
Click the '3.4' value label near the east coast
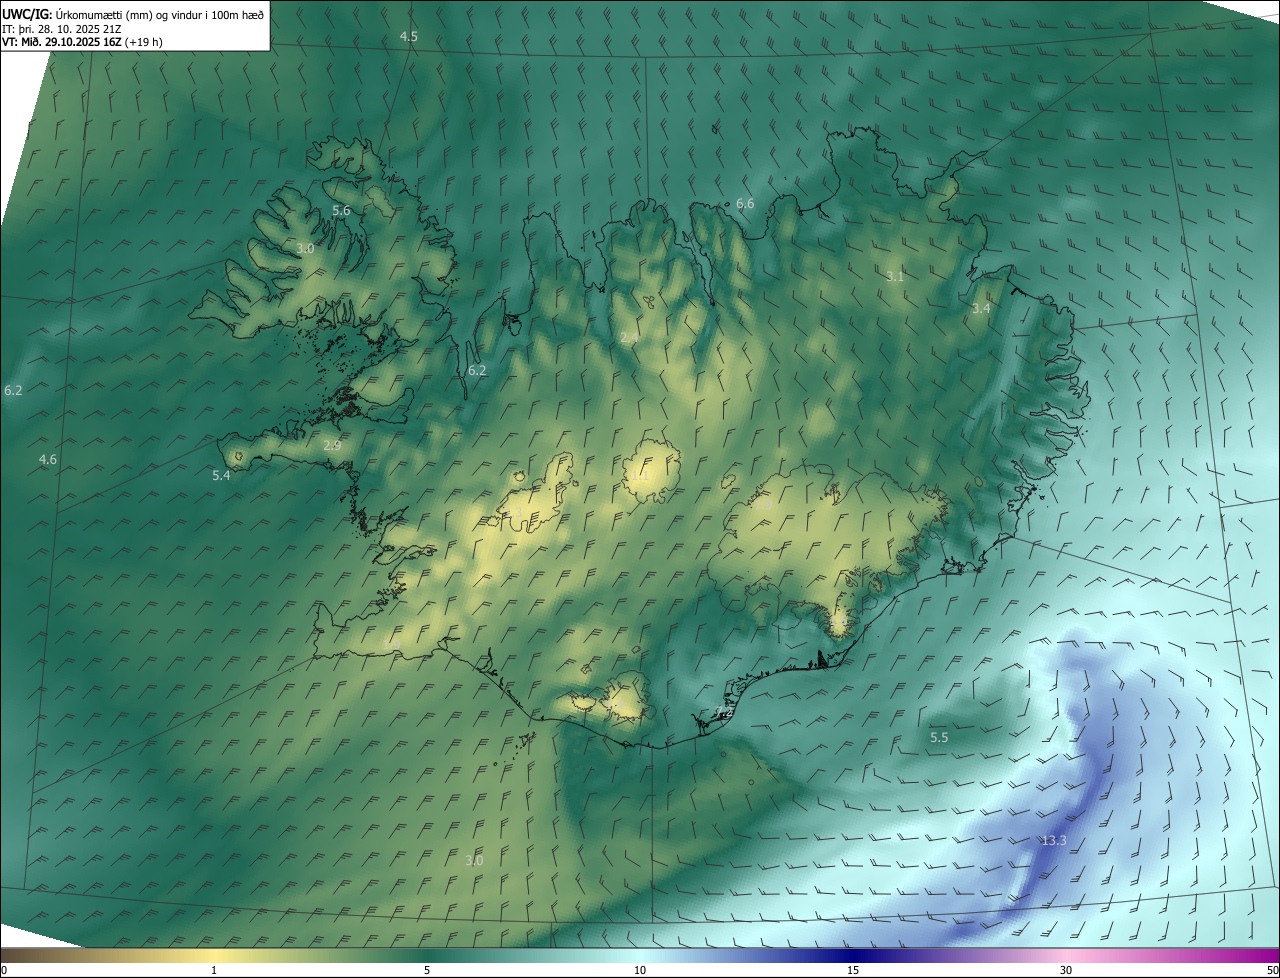tap(981, 308)
